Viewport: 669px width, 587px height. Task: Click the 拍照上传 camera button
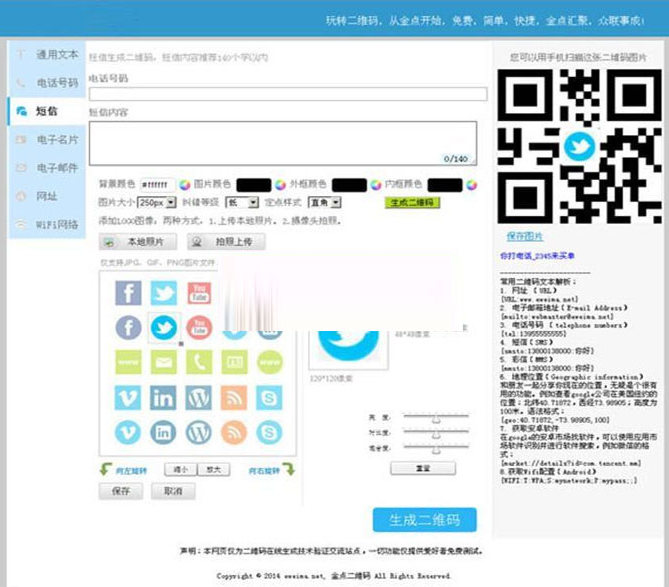click(x=226, y=242)
